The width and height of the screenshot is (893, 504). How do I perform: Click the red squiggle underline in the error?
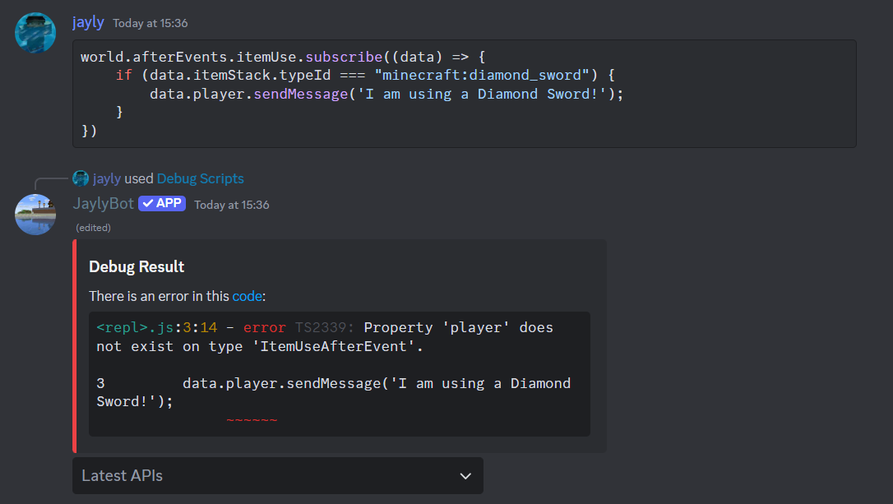(x=251, y=419)
